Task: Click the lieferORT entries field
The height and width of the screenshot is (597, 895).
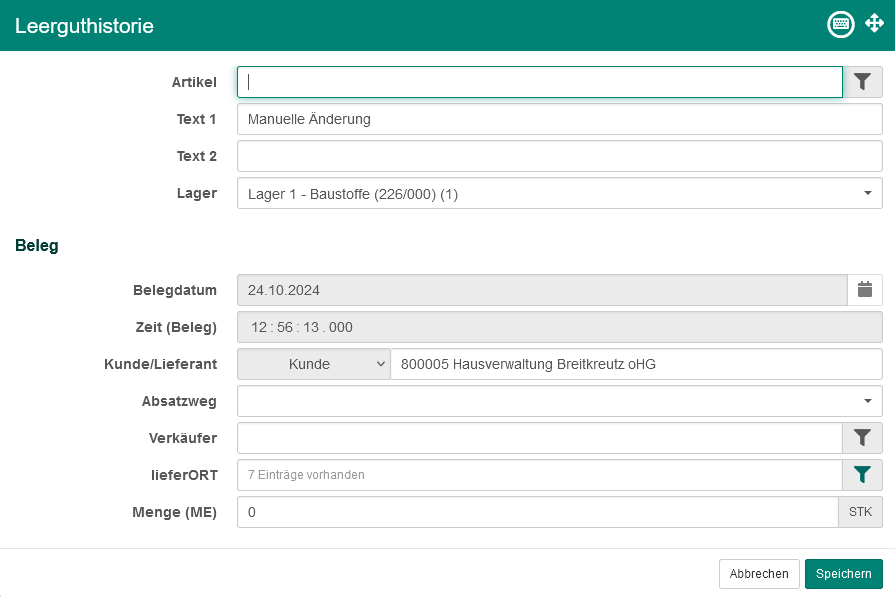Action: click(x=540, y=475)
